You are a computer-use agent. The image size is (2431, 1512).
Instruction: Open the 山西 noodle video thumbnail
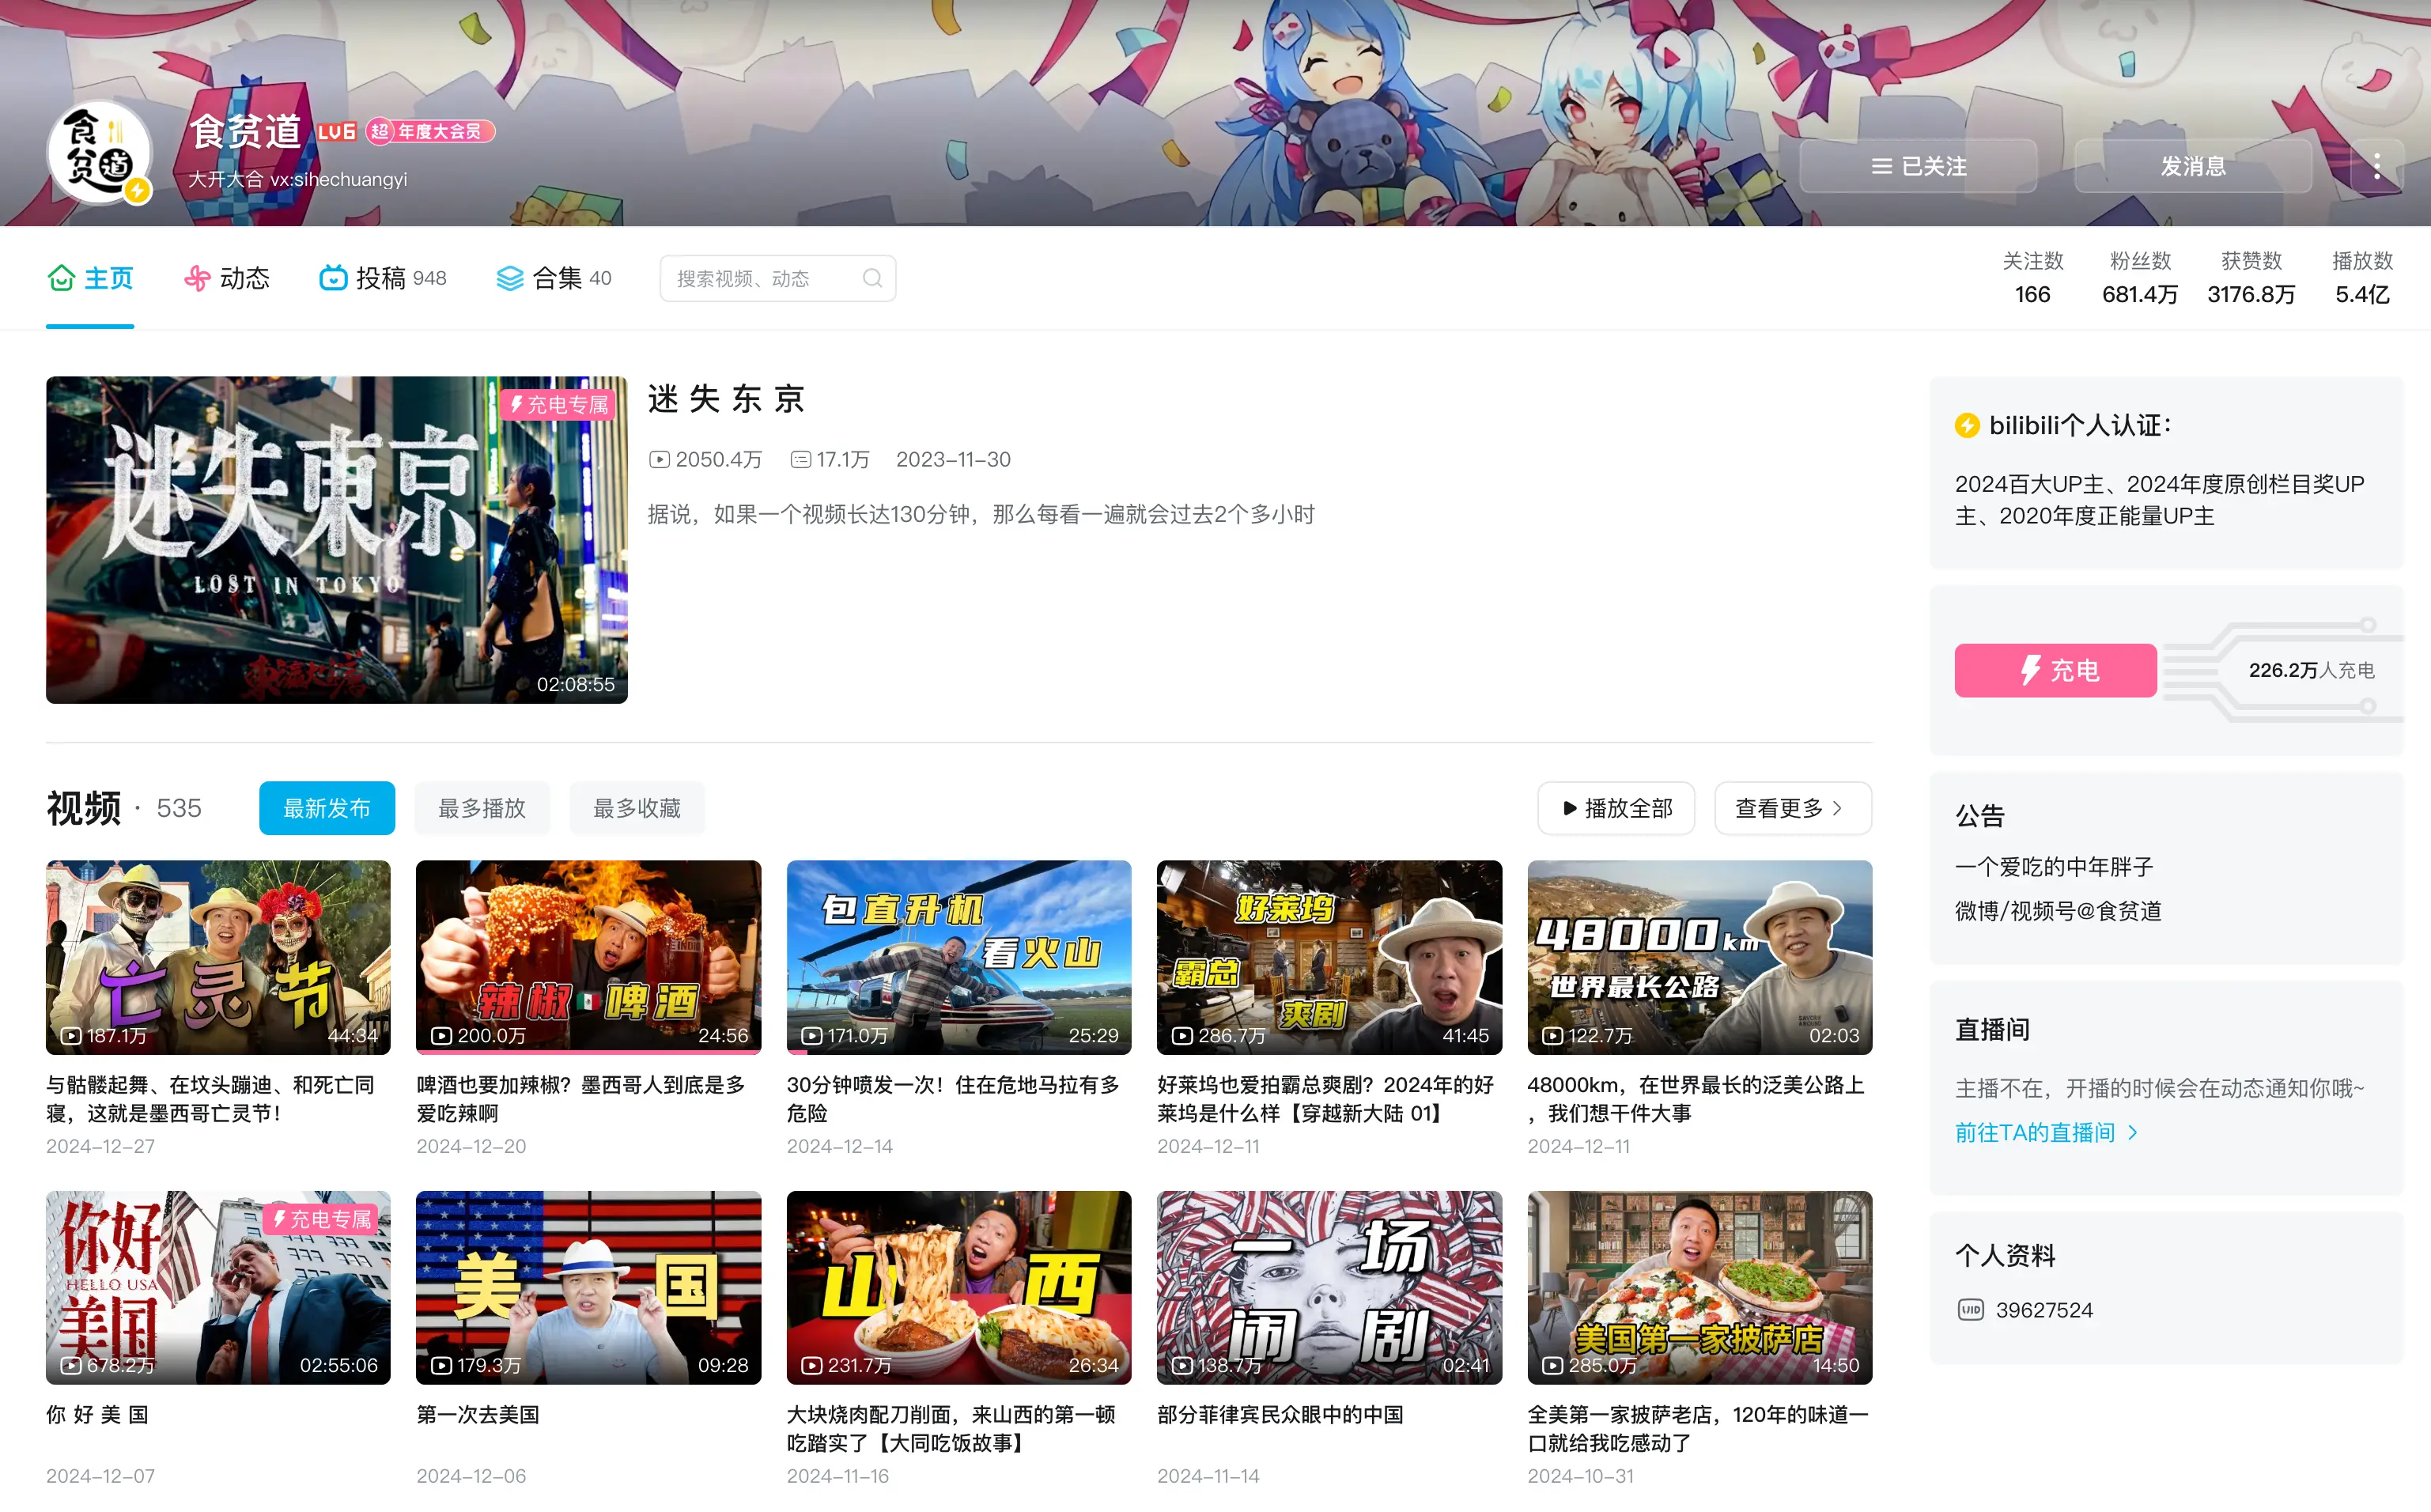pyautogui.click(x=959, y=1288)
